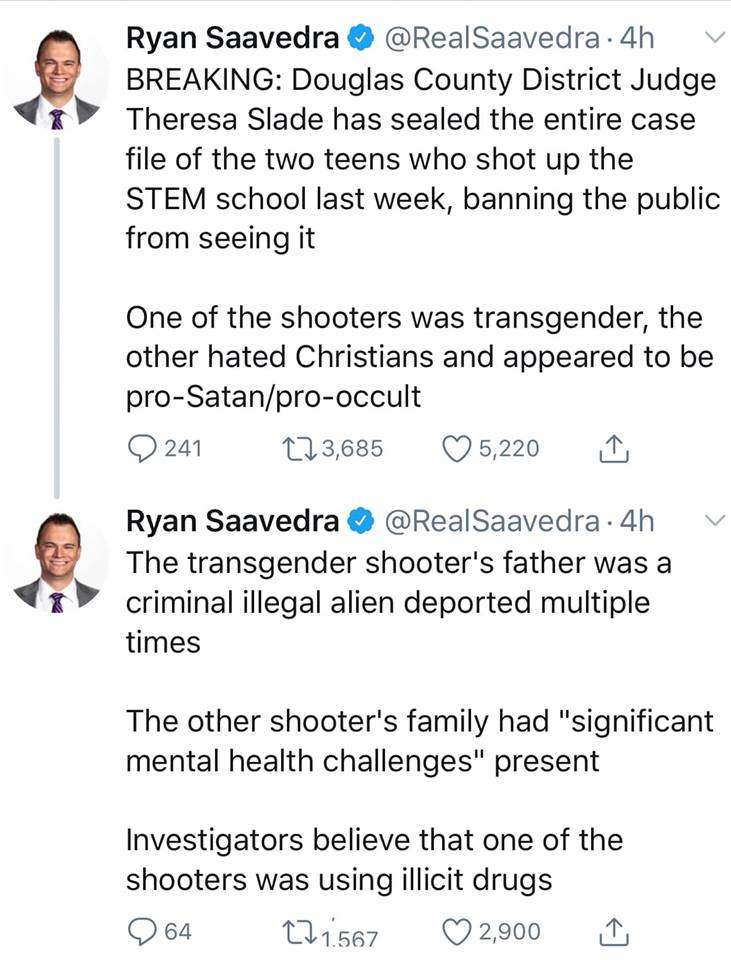Reply to the first tweet about Judge Theresa Slade

142,449
